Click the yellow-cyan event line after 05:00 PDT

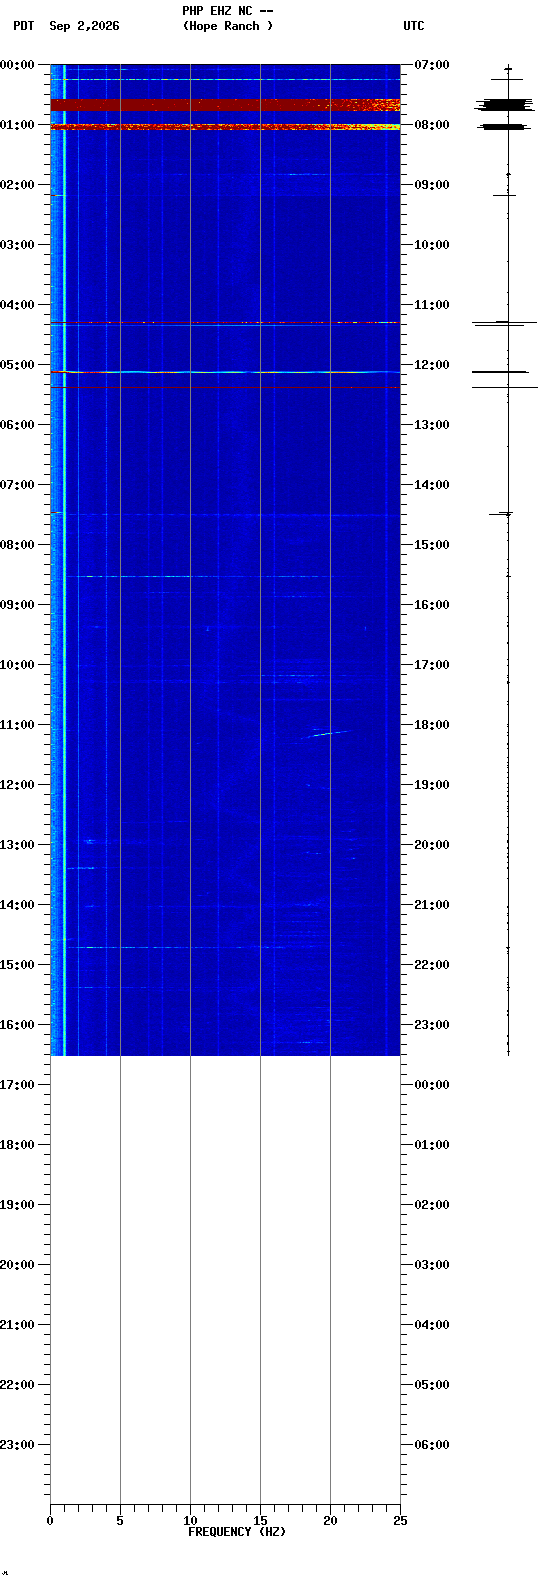225,372
